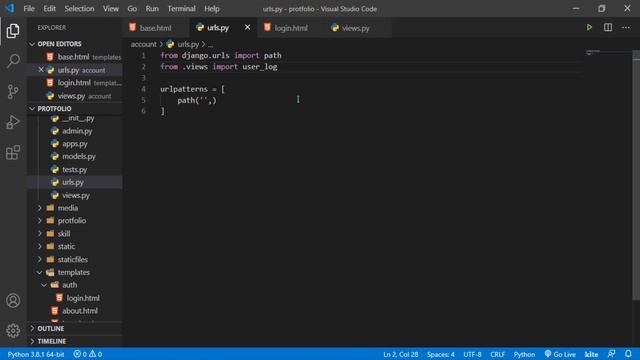Click account in the breadcrumb

pyautogui.click(x=144, y=44)
